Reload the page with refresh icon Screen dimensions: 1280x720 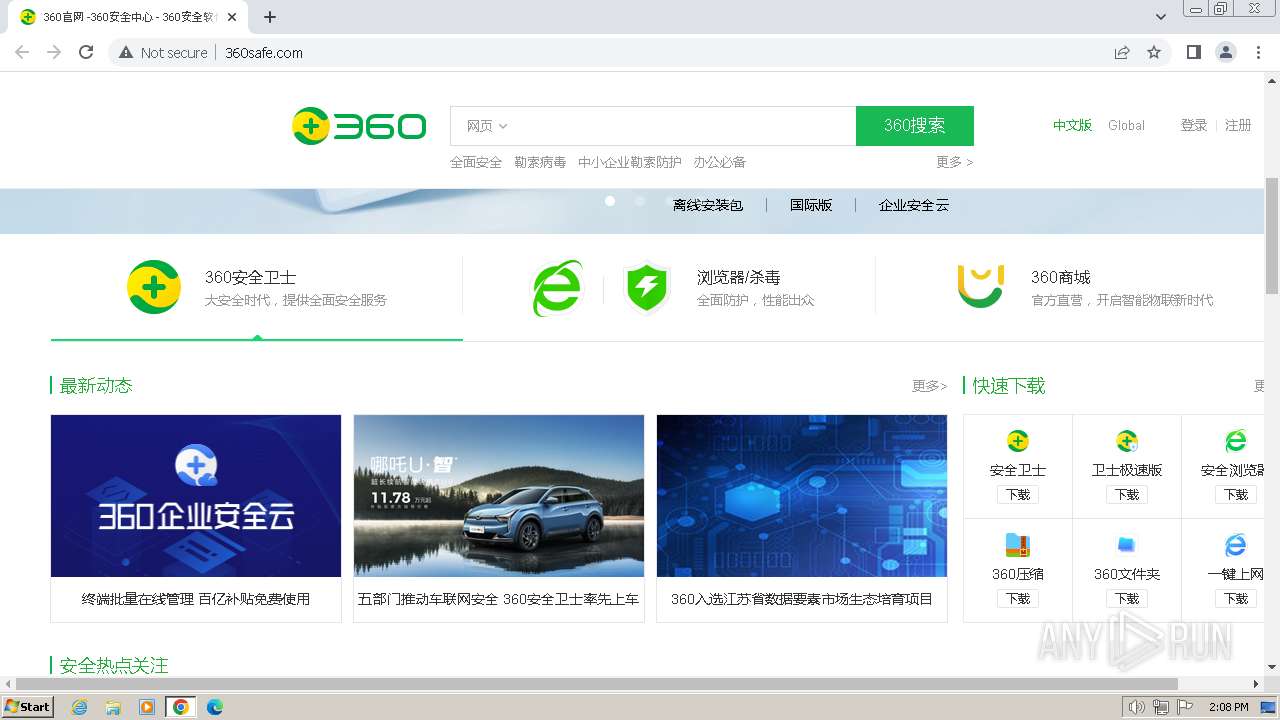coord(86,52)
